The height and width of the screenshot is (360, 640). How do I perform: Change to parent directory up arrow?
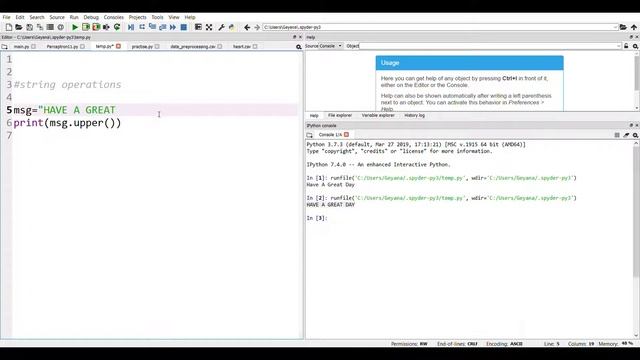[x=634, y=27]
